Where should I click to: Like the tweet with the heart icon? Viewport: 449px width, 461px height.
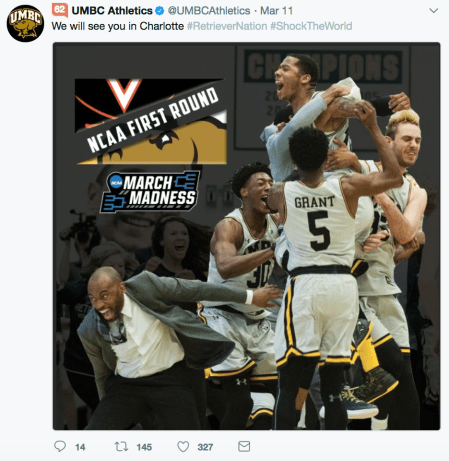(183, 447)
